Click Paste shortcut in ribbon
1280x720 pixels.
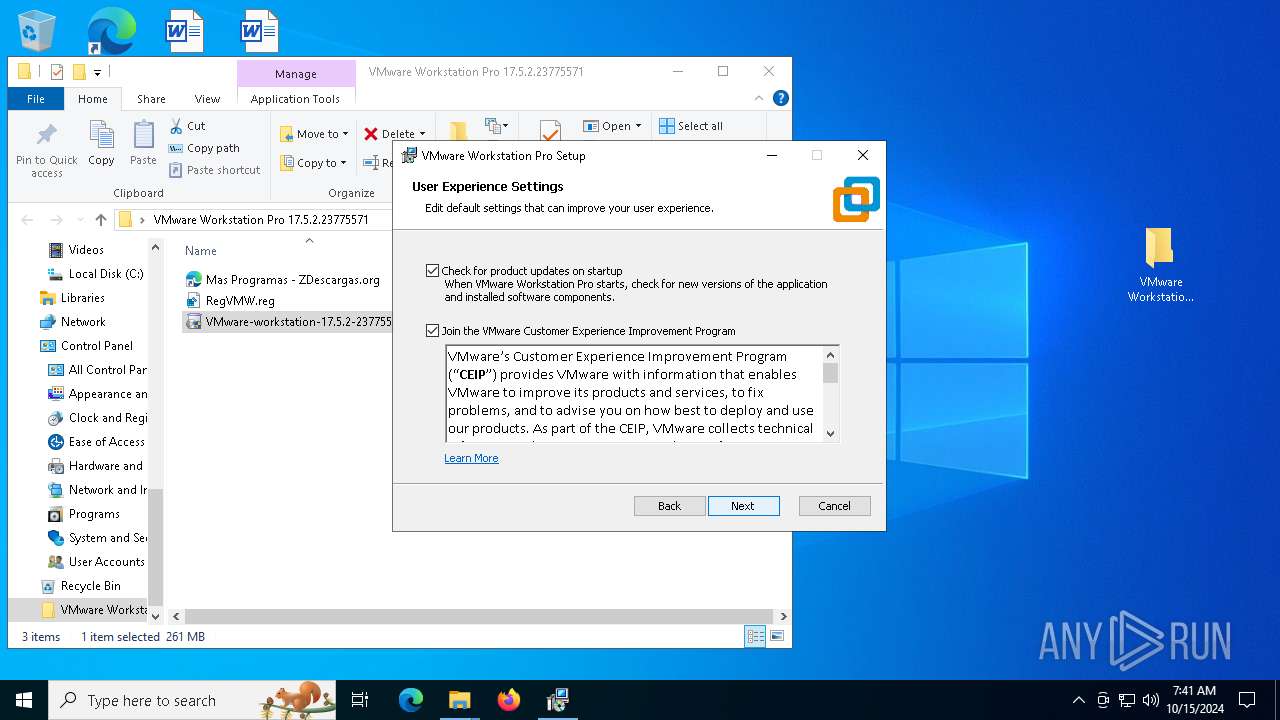[x=214, y=170]
